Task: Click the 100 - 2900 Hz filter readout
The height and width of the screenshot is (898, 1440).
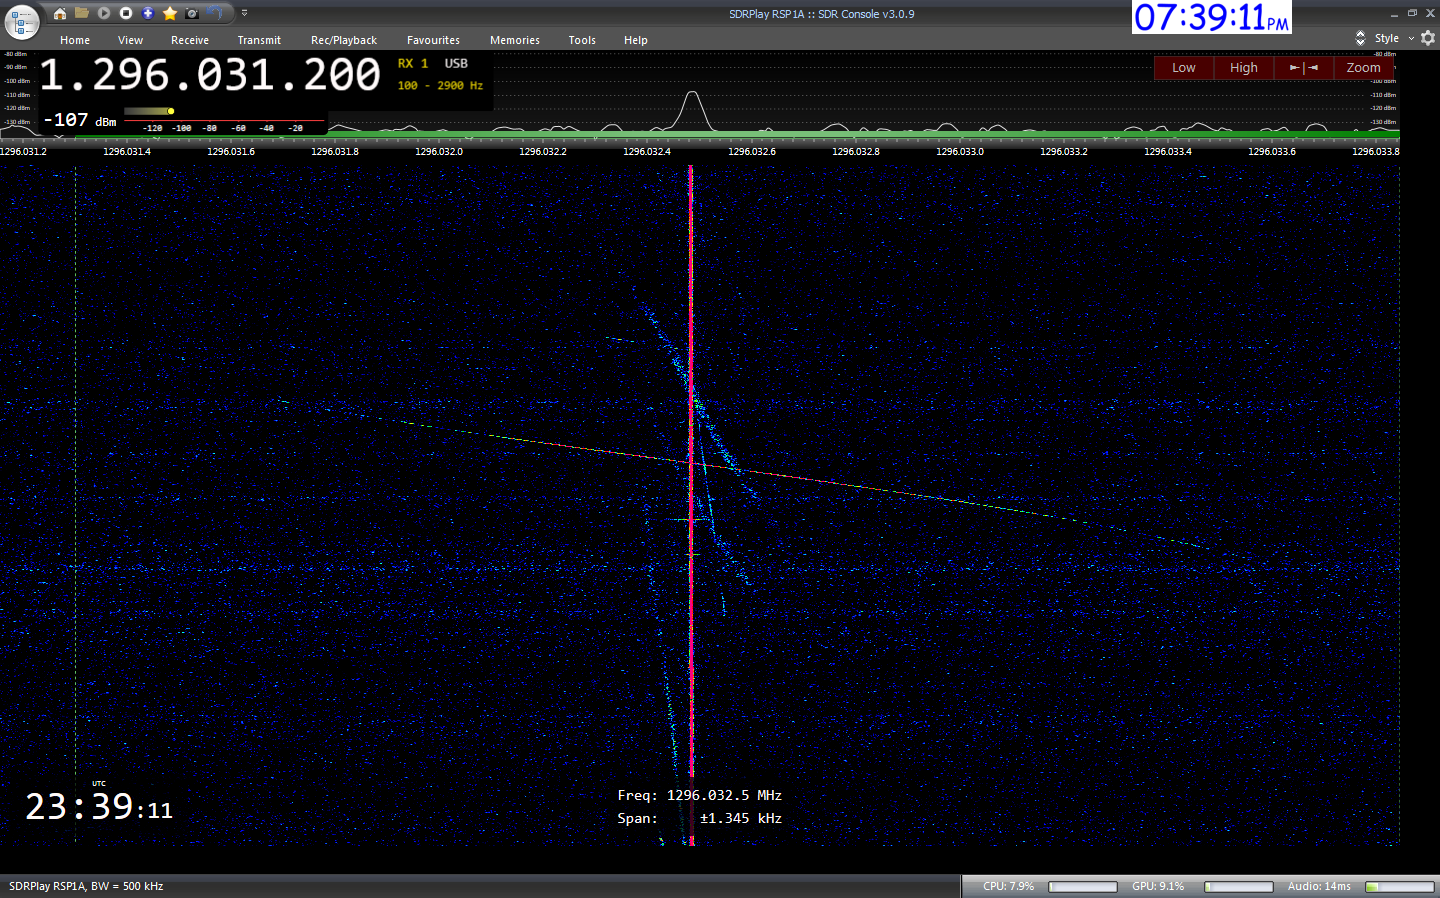Action: click(440, 86)
